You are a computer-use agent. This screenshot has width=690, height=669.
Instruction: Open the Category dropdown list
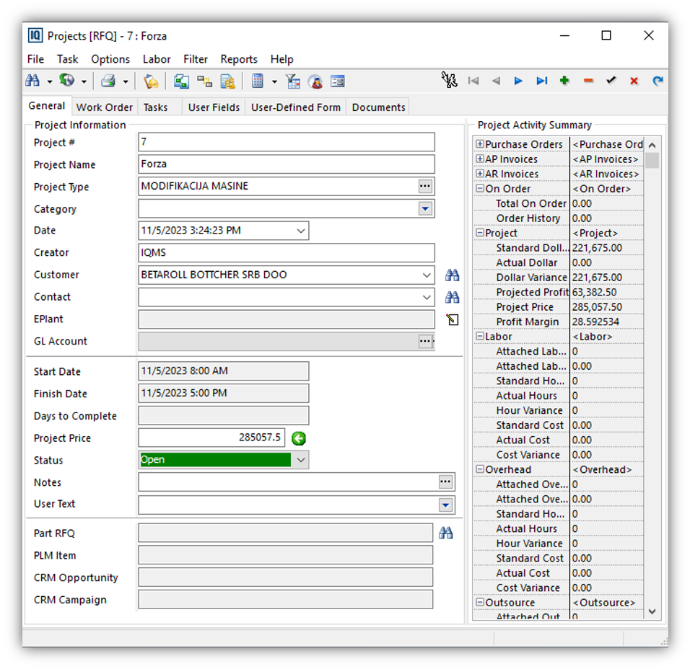(x=425, y=209)
